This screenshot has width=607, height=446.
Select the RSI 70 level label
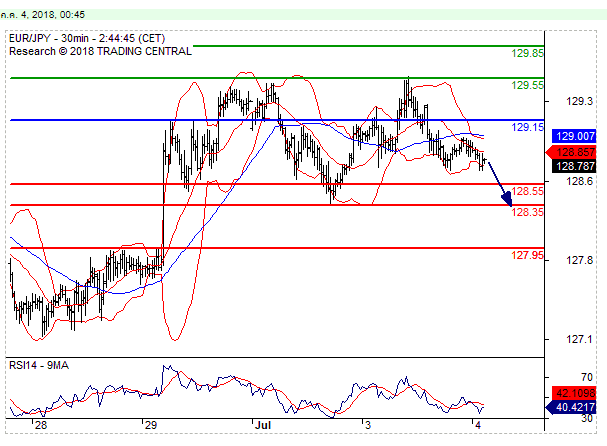586,377
